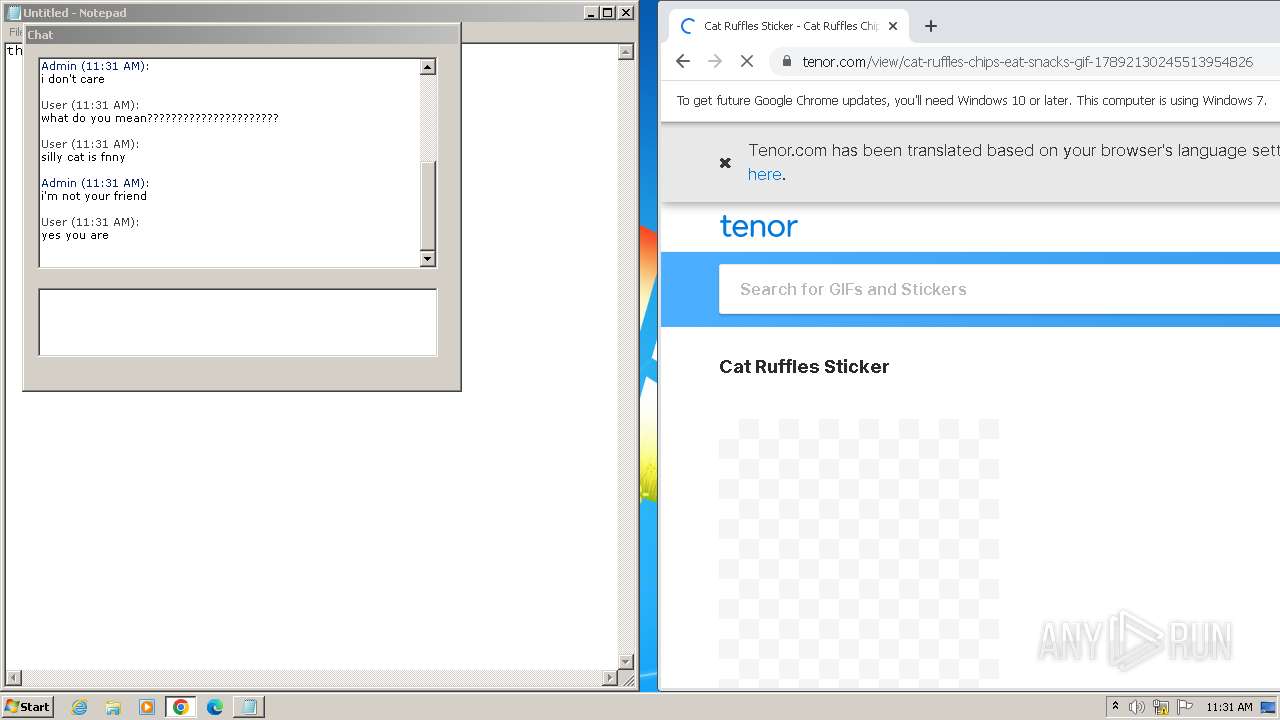Go forward in Chrome
This screenshot has height=720, width=1280.
click(714, 61)
